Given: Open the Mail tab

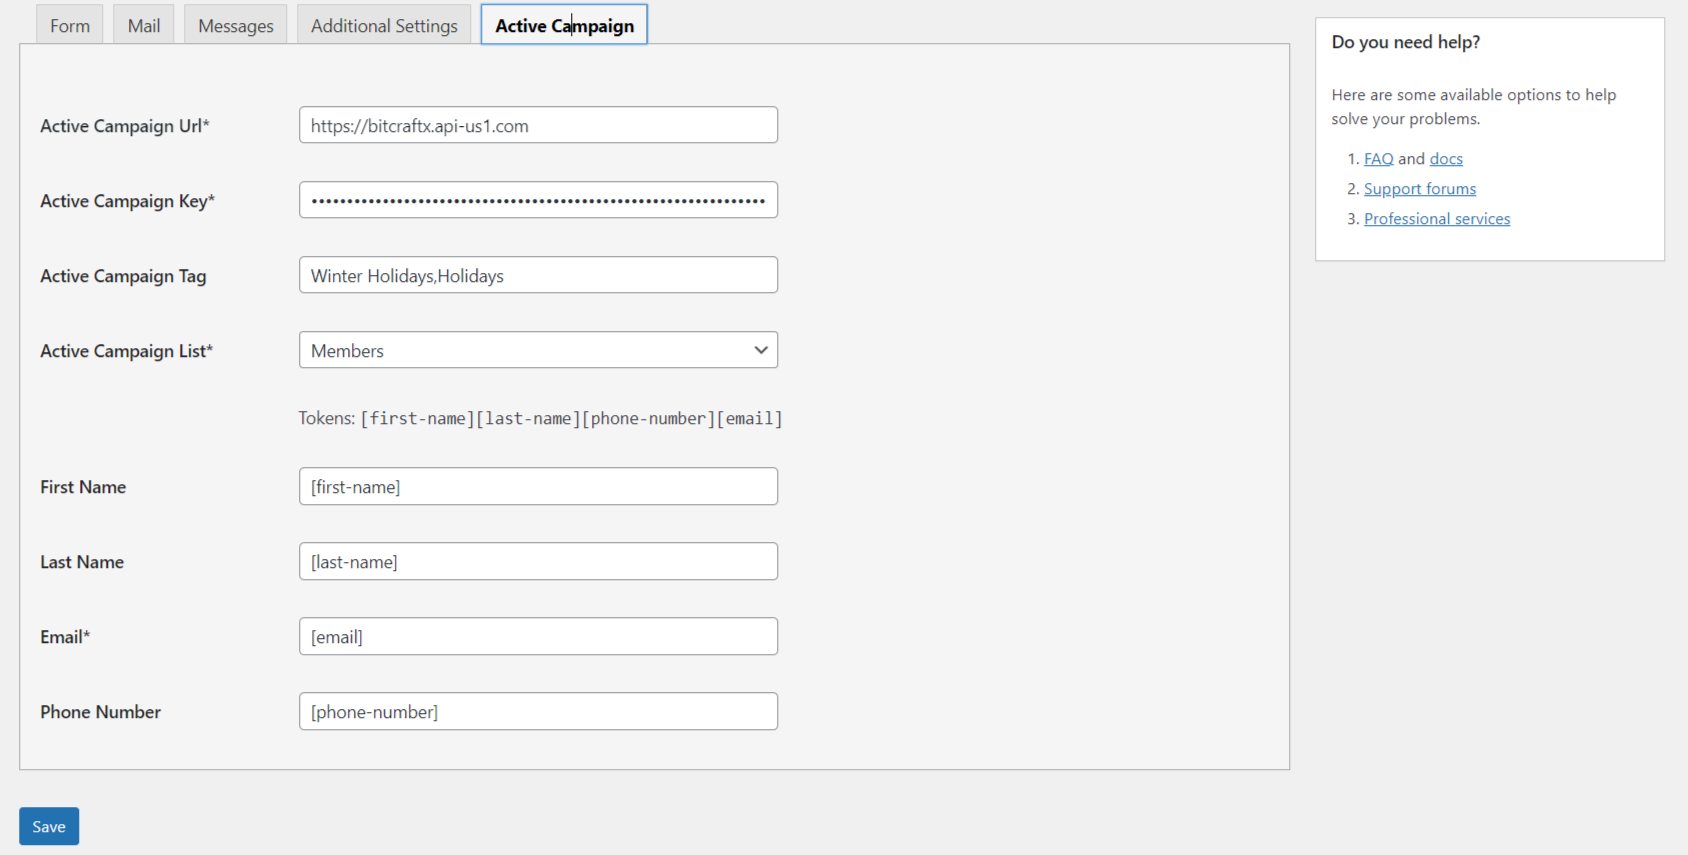Looking at the screenshot, I should click(144, 25).
